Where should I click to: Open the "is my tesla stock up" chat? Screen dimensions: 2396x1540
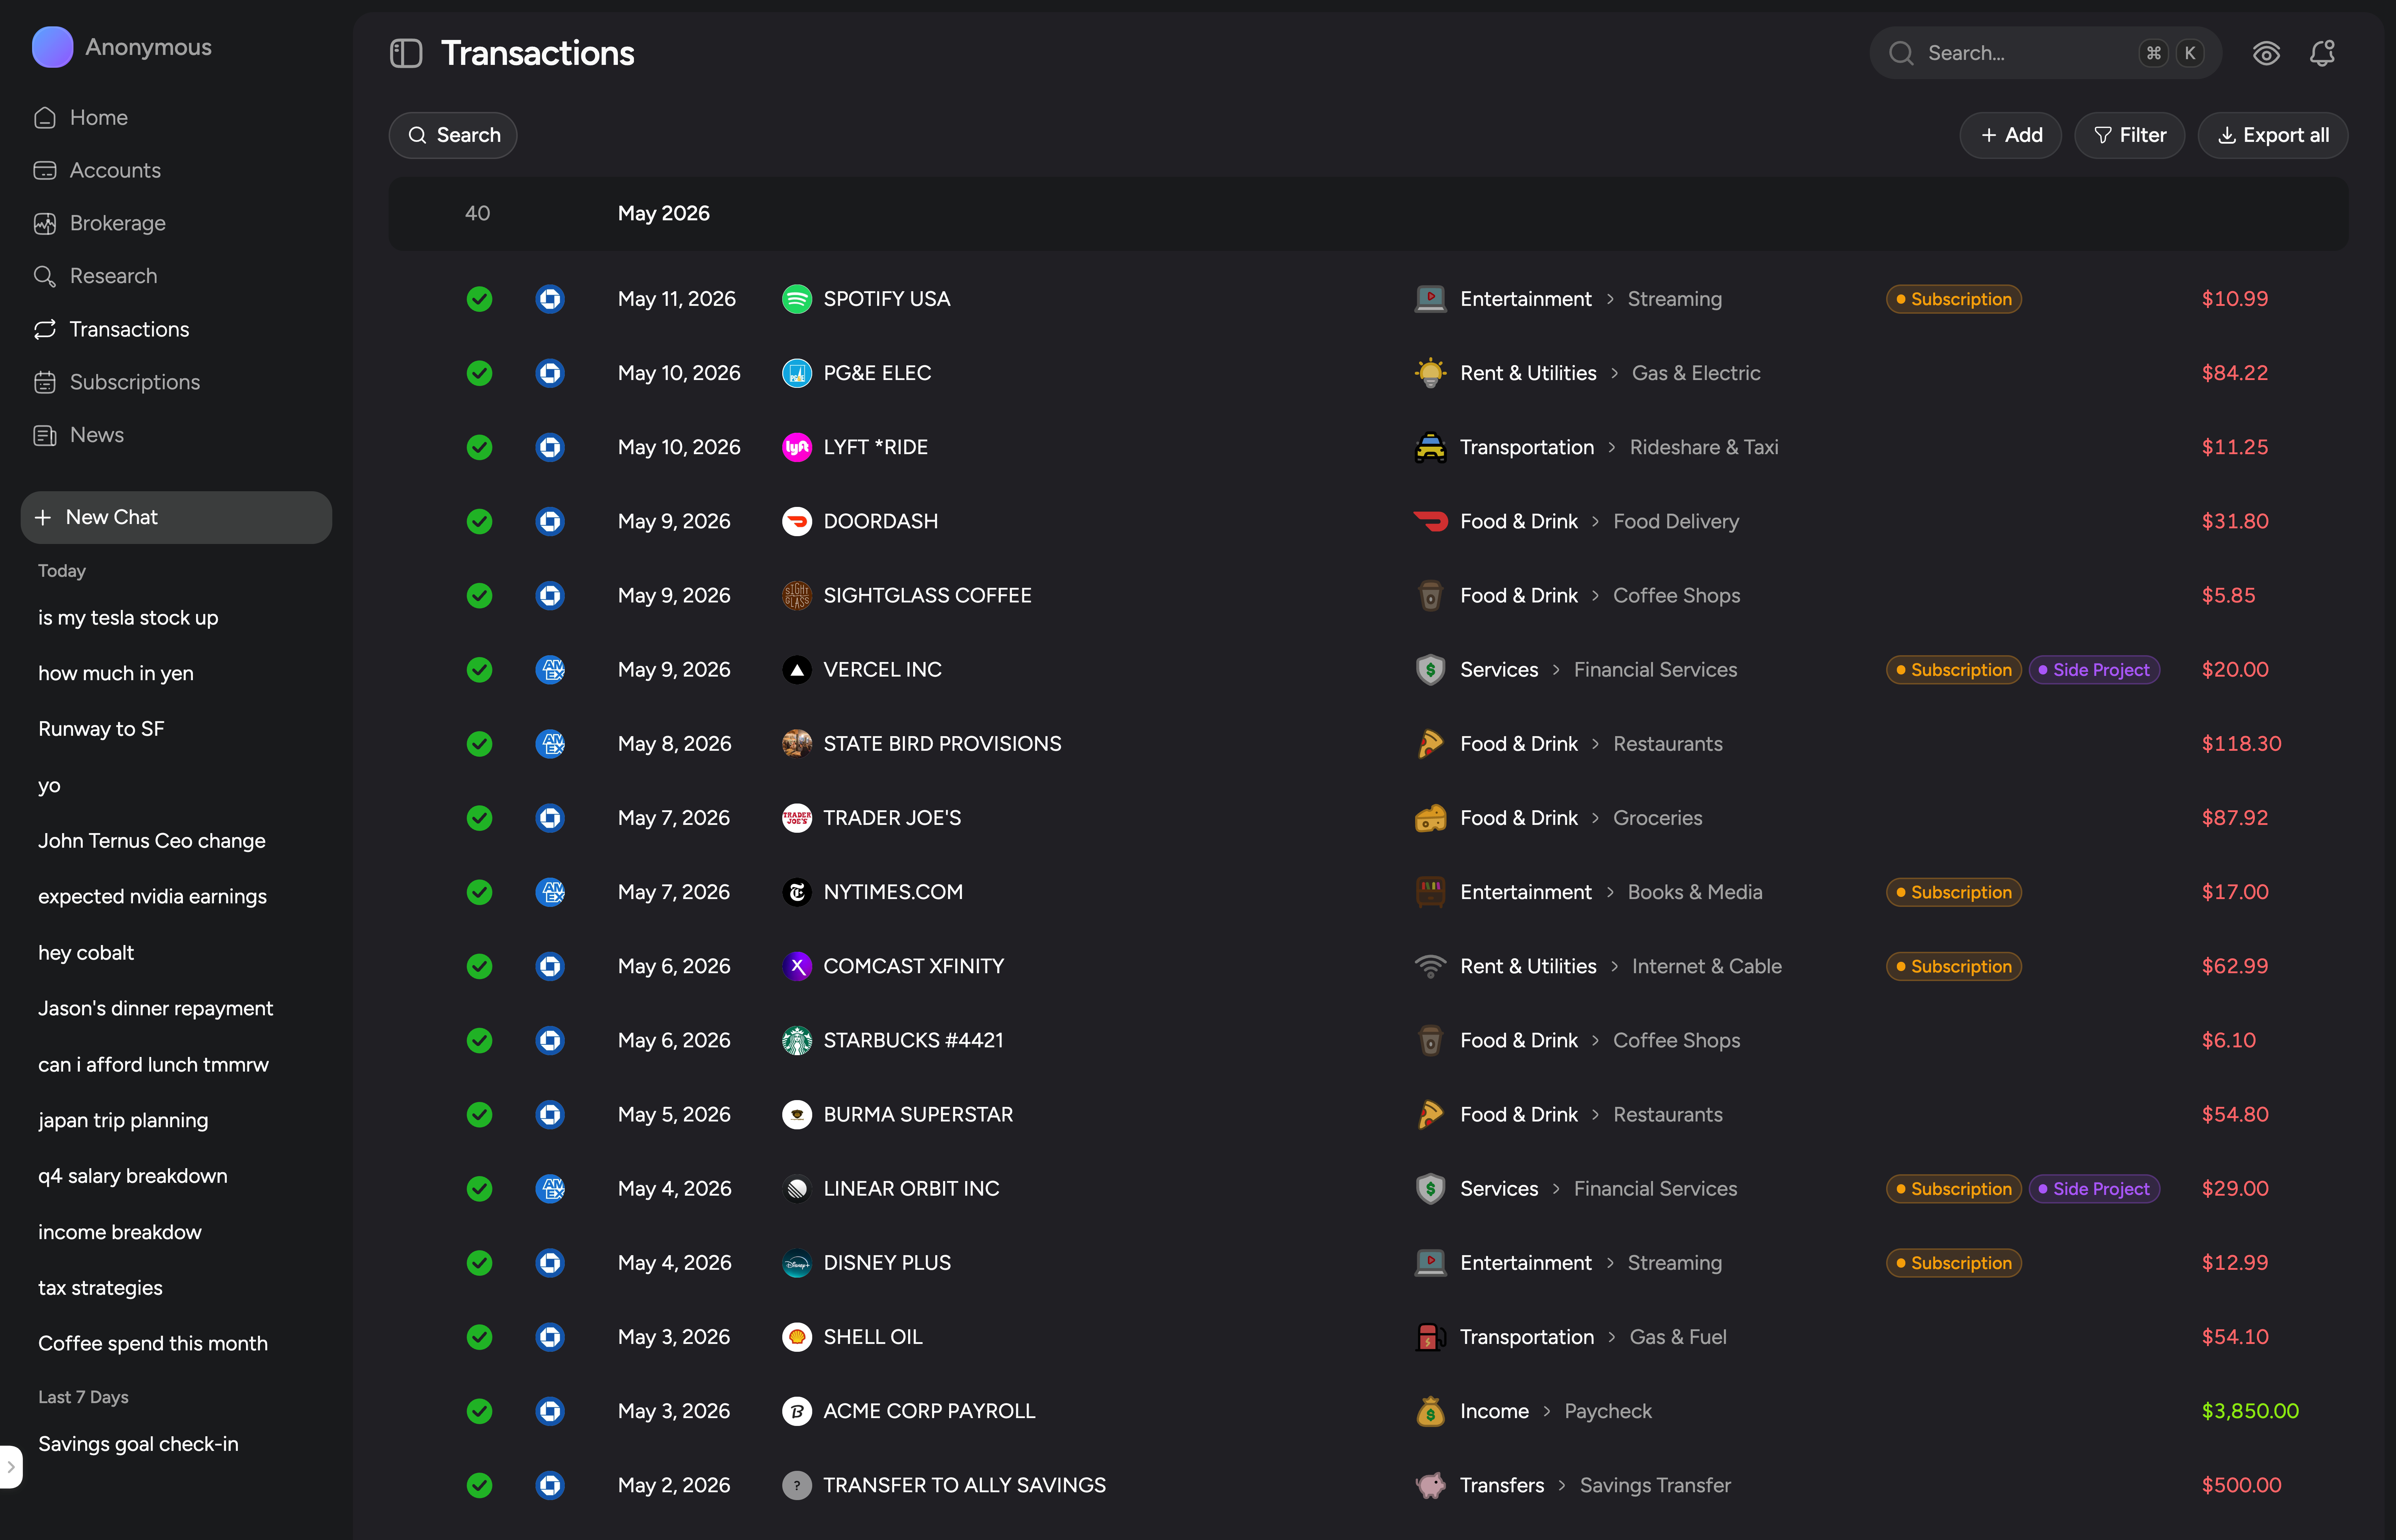pyautogui.click(x=128, y=618)
